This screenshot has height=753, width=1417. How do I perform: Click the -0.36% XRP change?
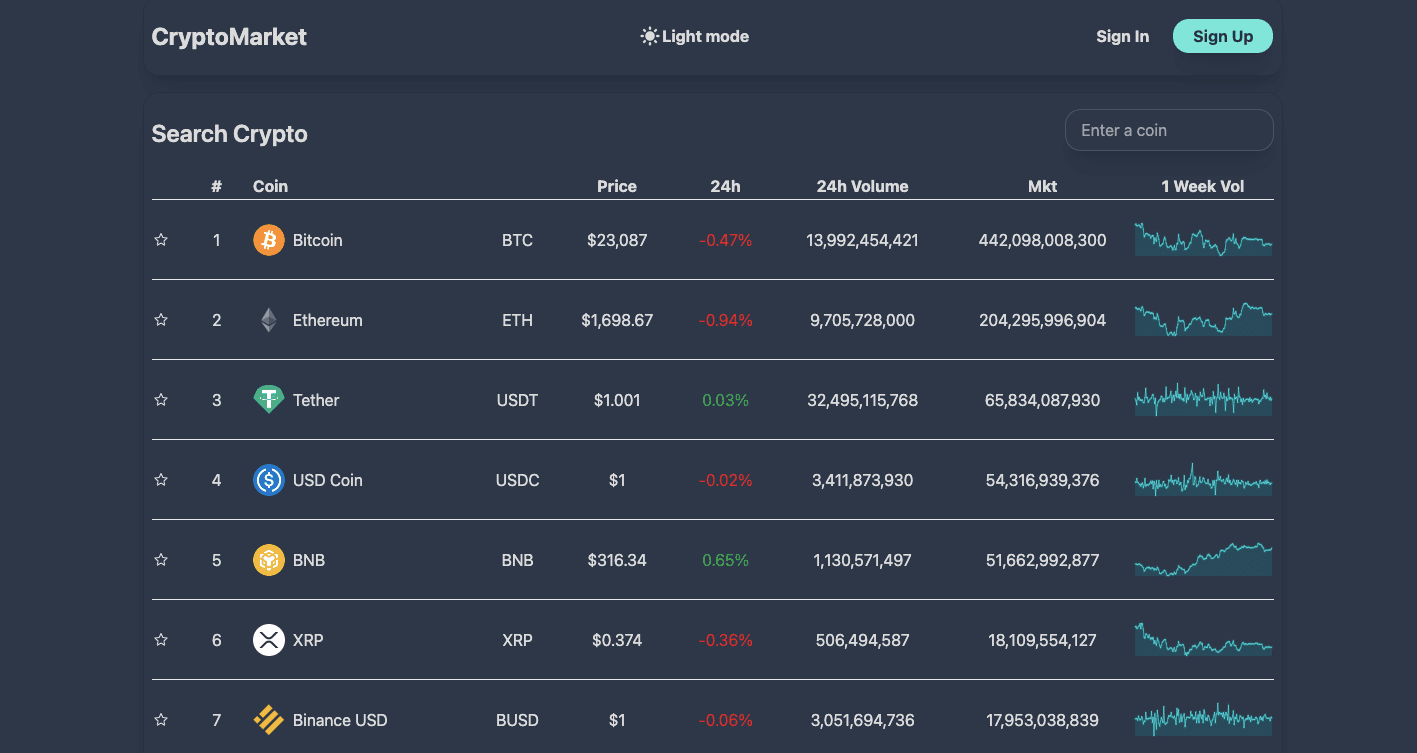[725, 640]
